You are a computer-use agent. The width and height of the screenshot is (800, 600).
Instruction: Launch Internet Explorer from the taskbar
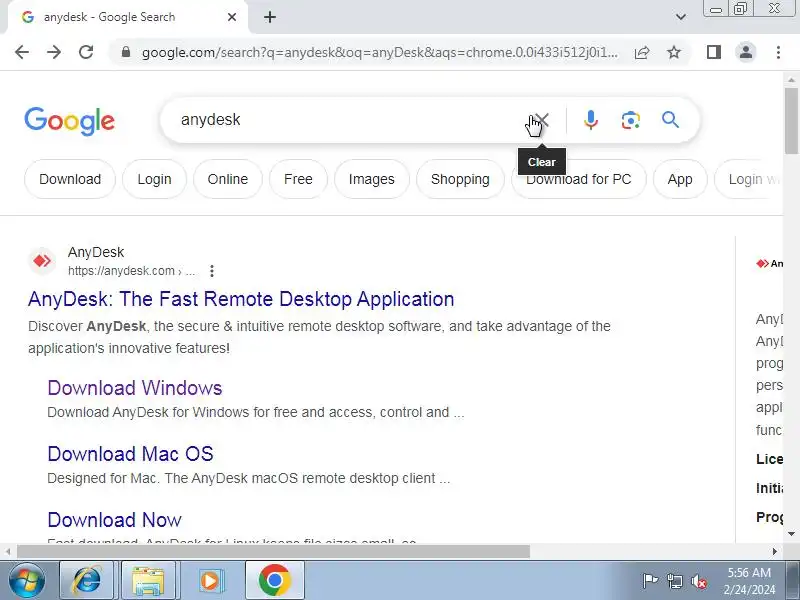88,581
